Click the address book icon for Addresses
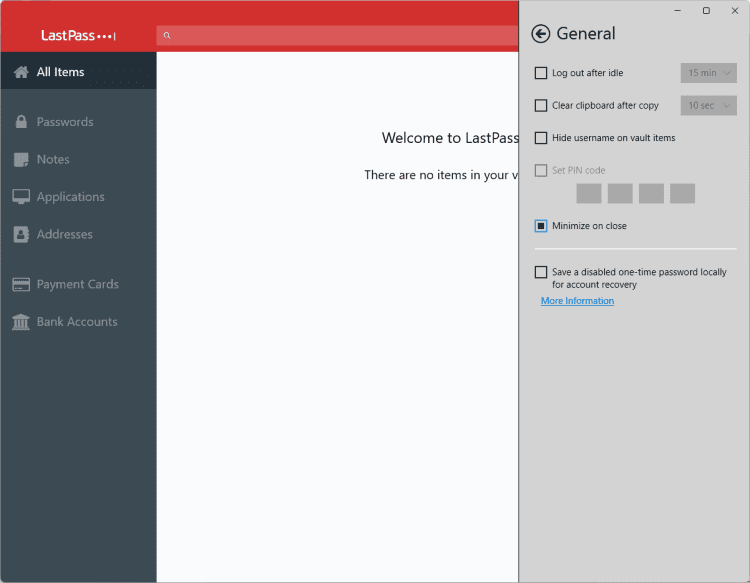Image resolution: width=750 pixels, height=583 pixels. click(21, 234)
